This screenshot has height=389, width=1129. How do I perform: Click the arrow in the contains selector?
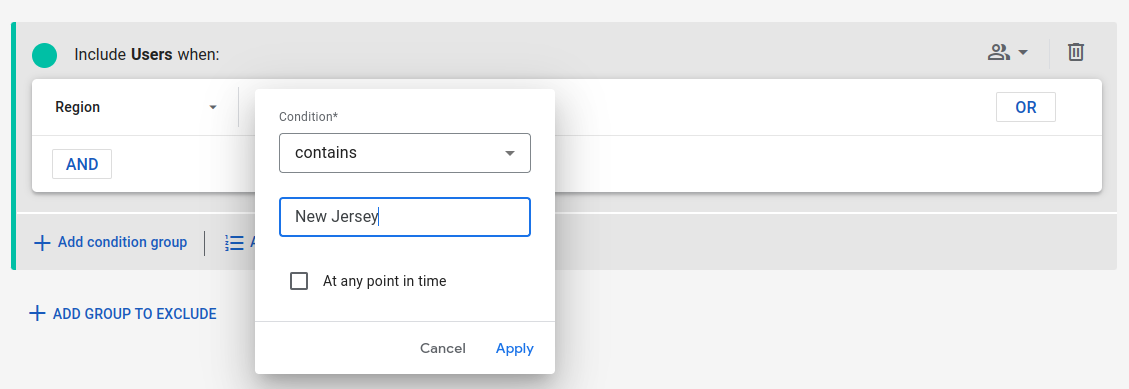510,153
